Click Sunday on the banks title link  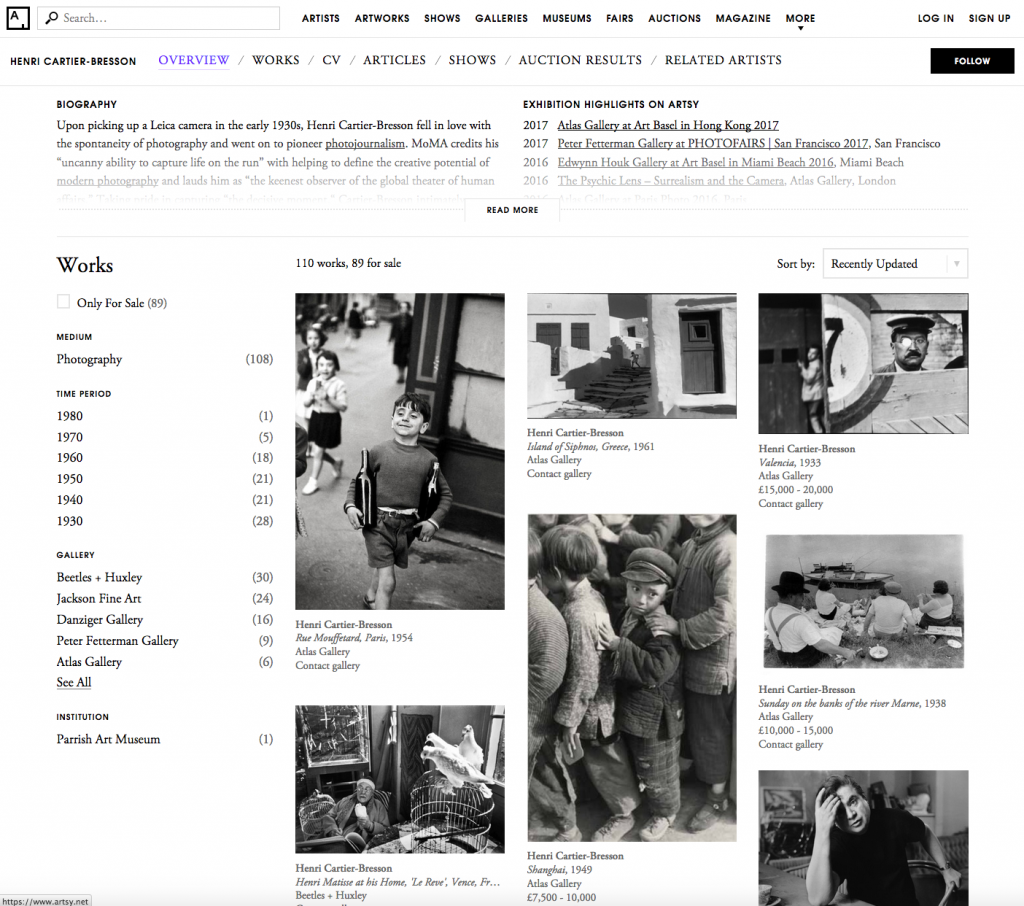click(839, 704)
